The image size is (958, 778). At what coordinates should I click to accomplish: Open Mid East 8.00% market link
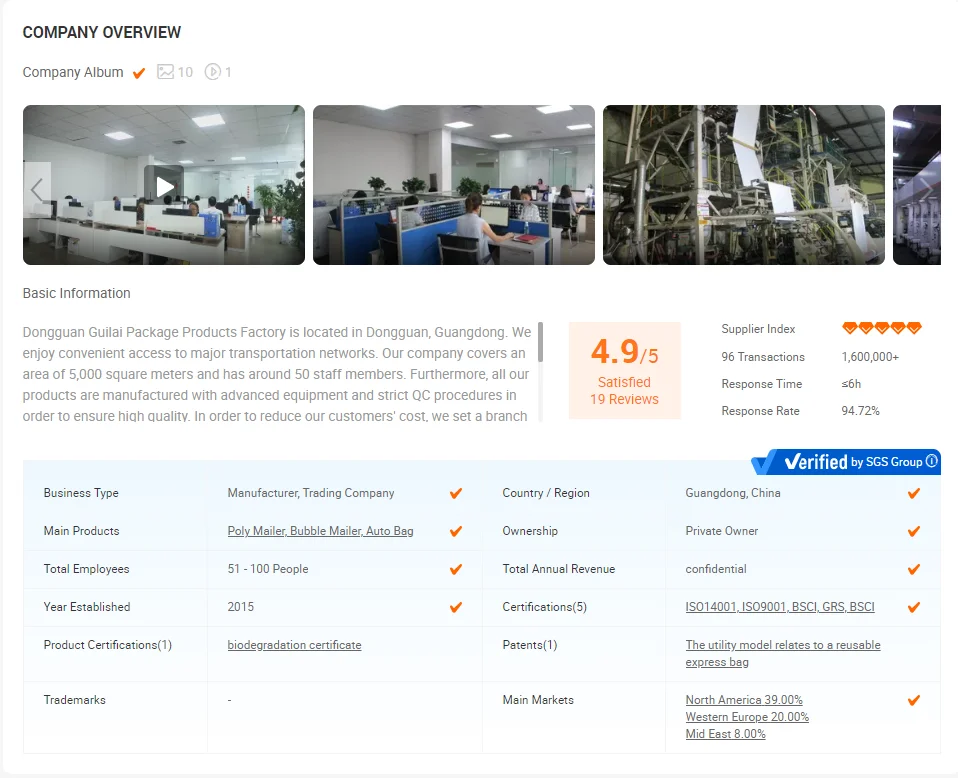point(725,734)
